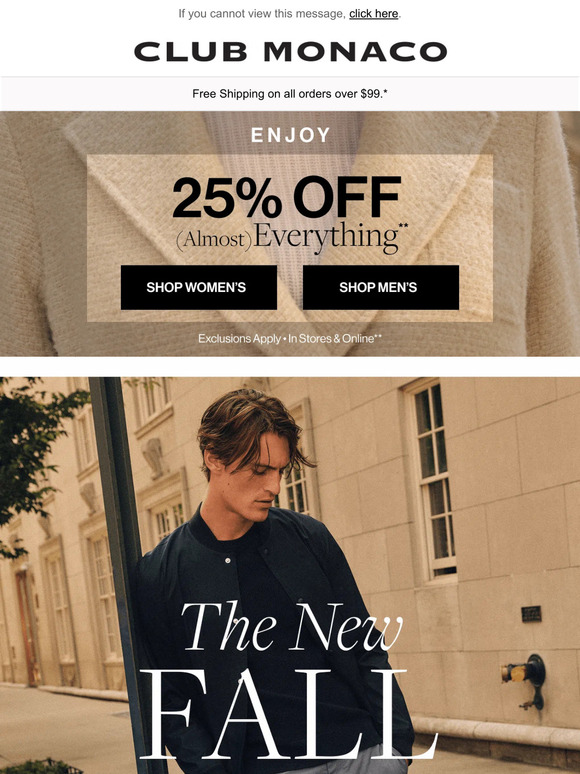
Task: Click the Club Monaco logo
Action: (290, 51)
